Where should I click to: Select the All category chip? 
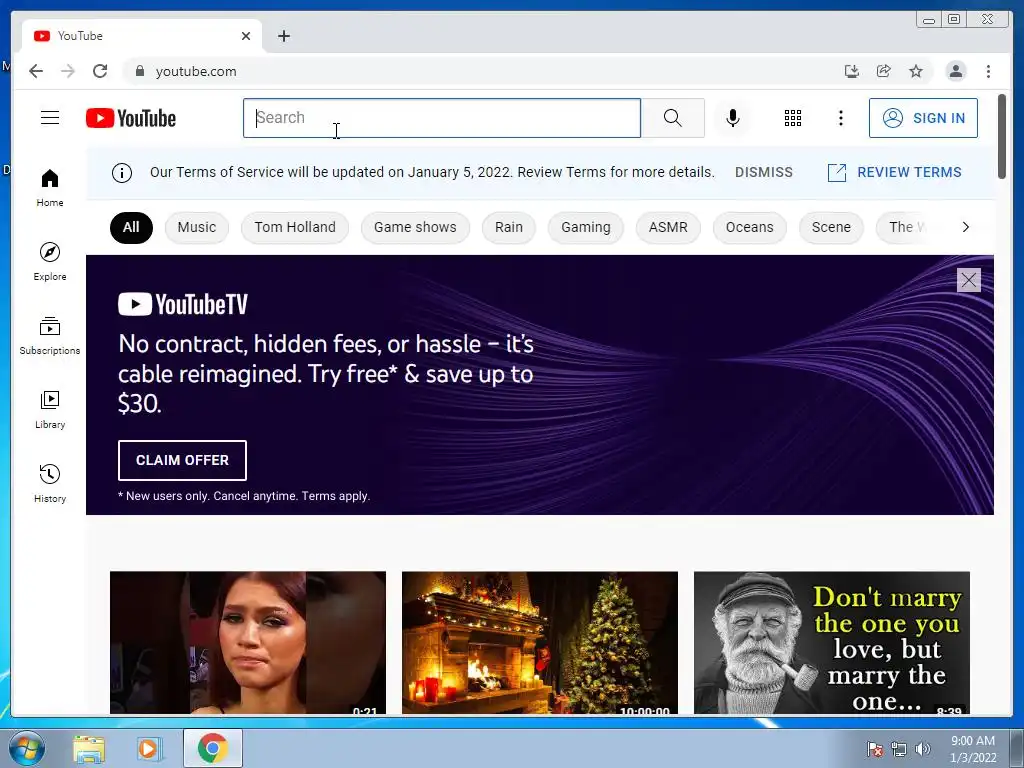[131, 227]
